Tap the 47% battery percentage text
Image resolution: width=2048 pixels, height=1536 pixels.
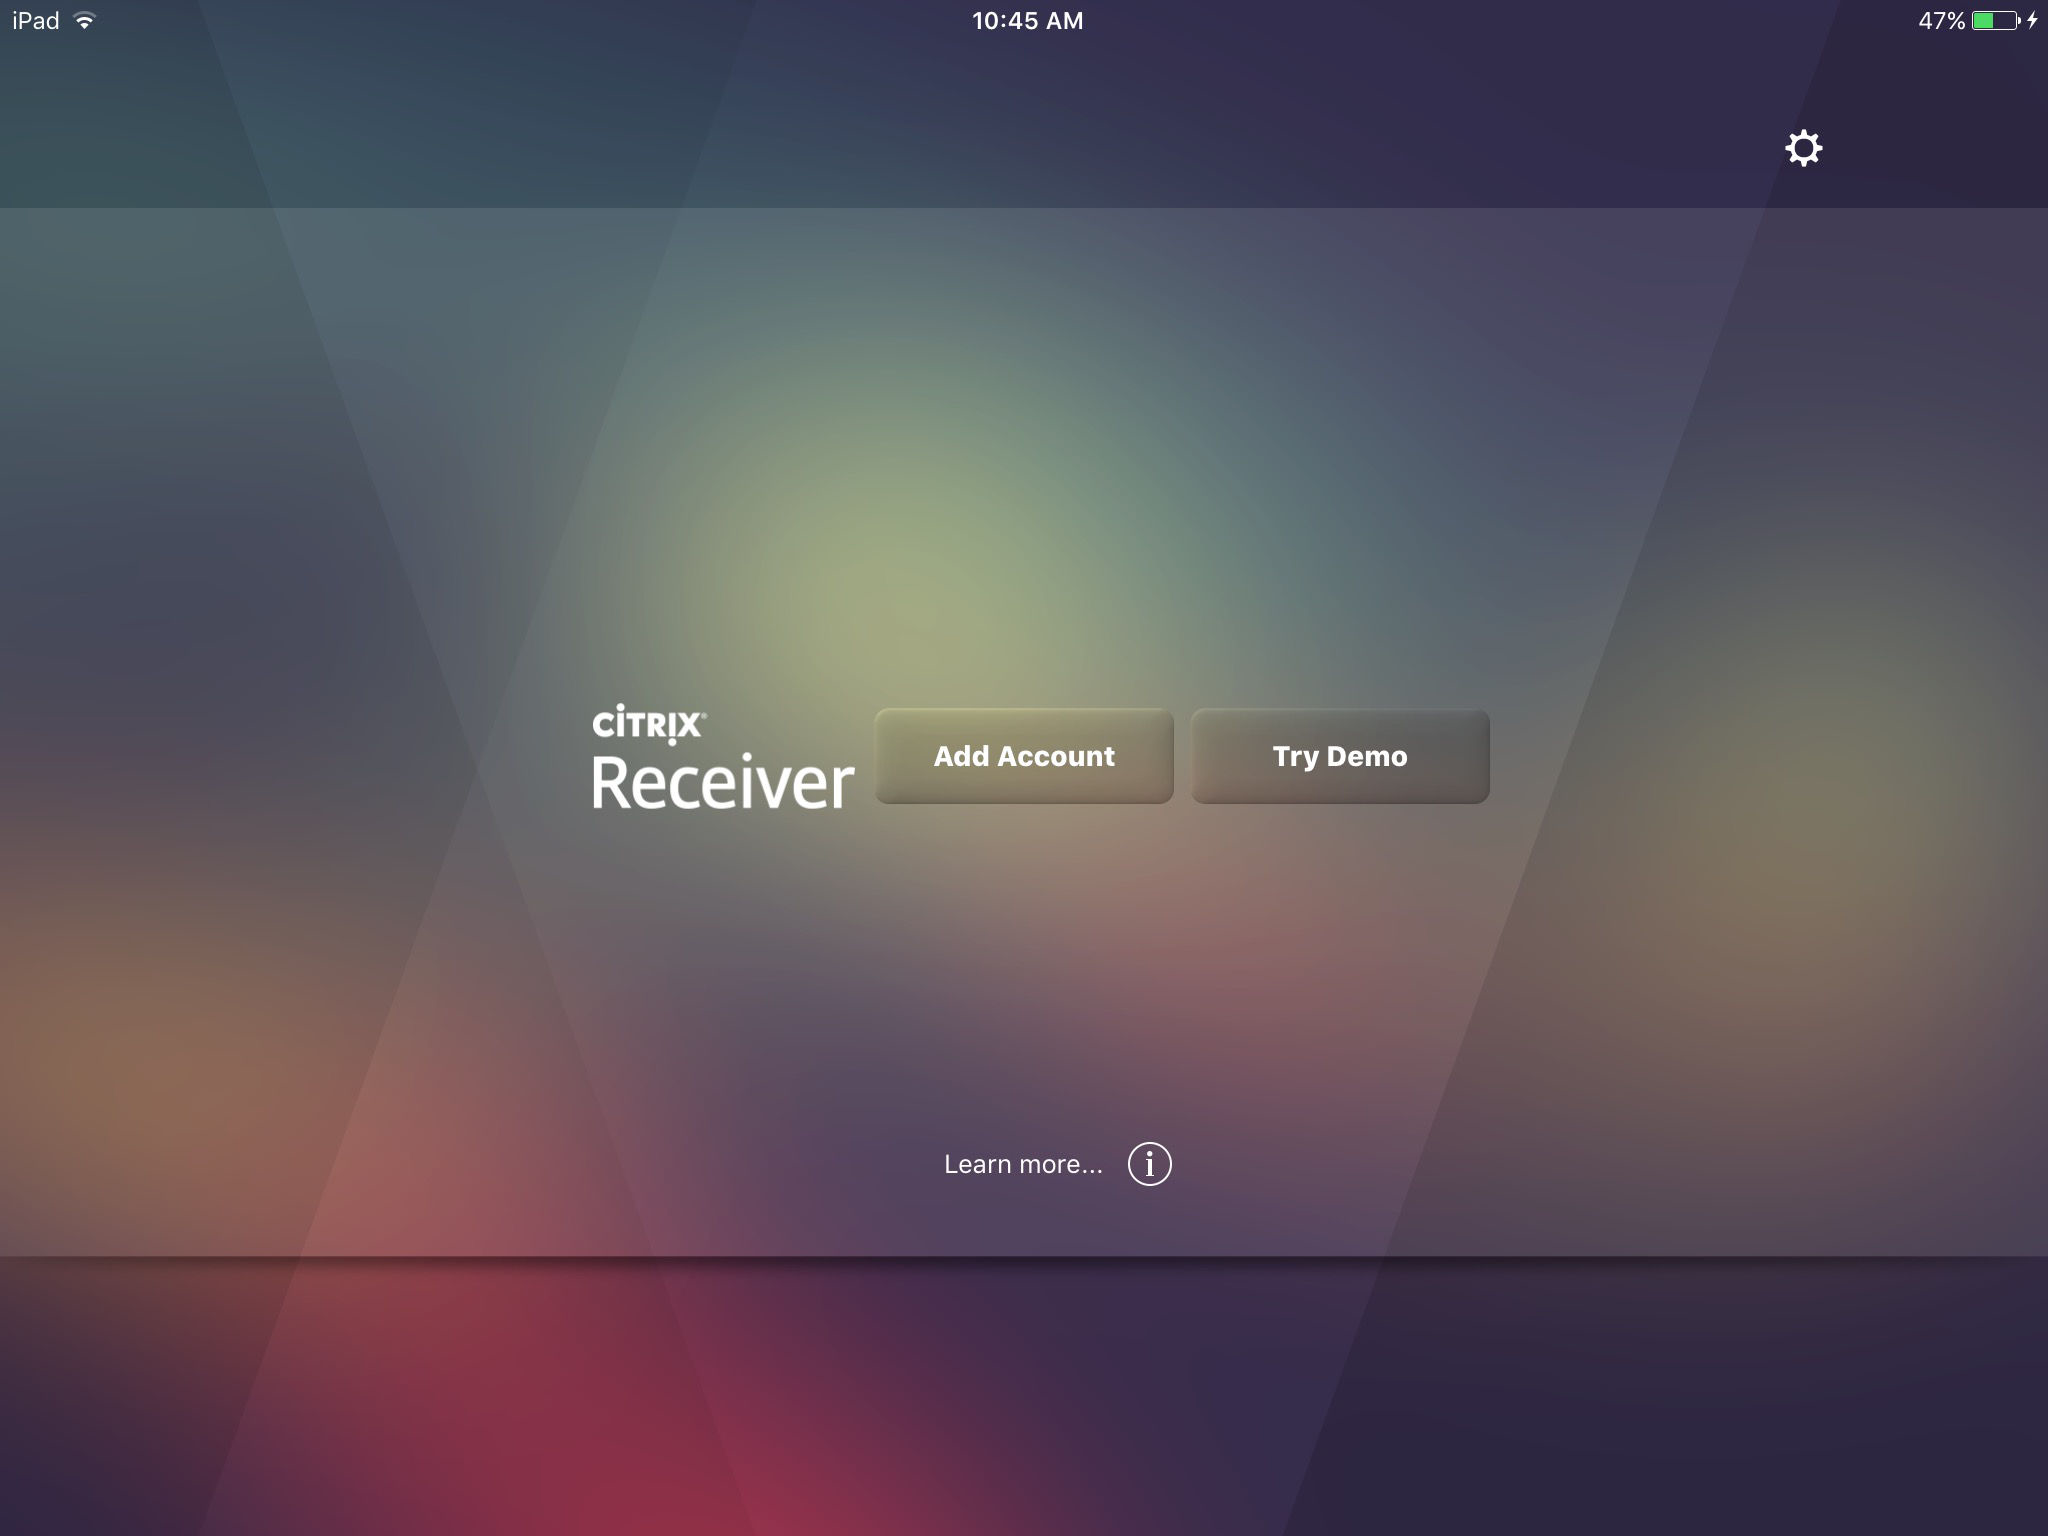[1940, 21]
